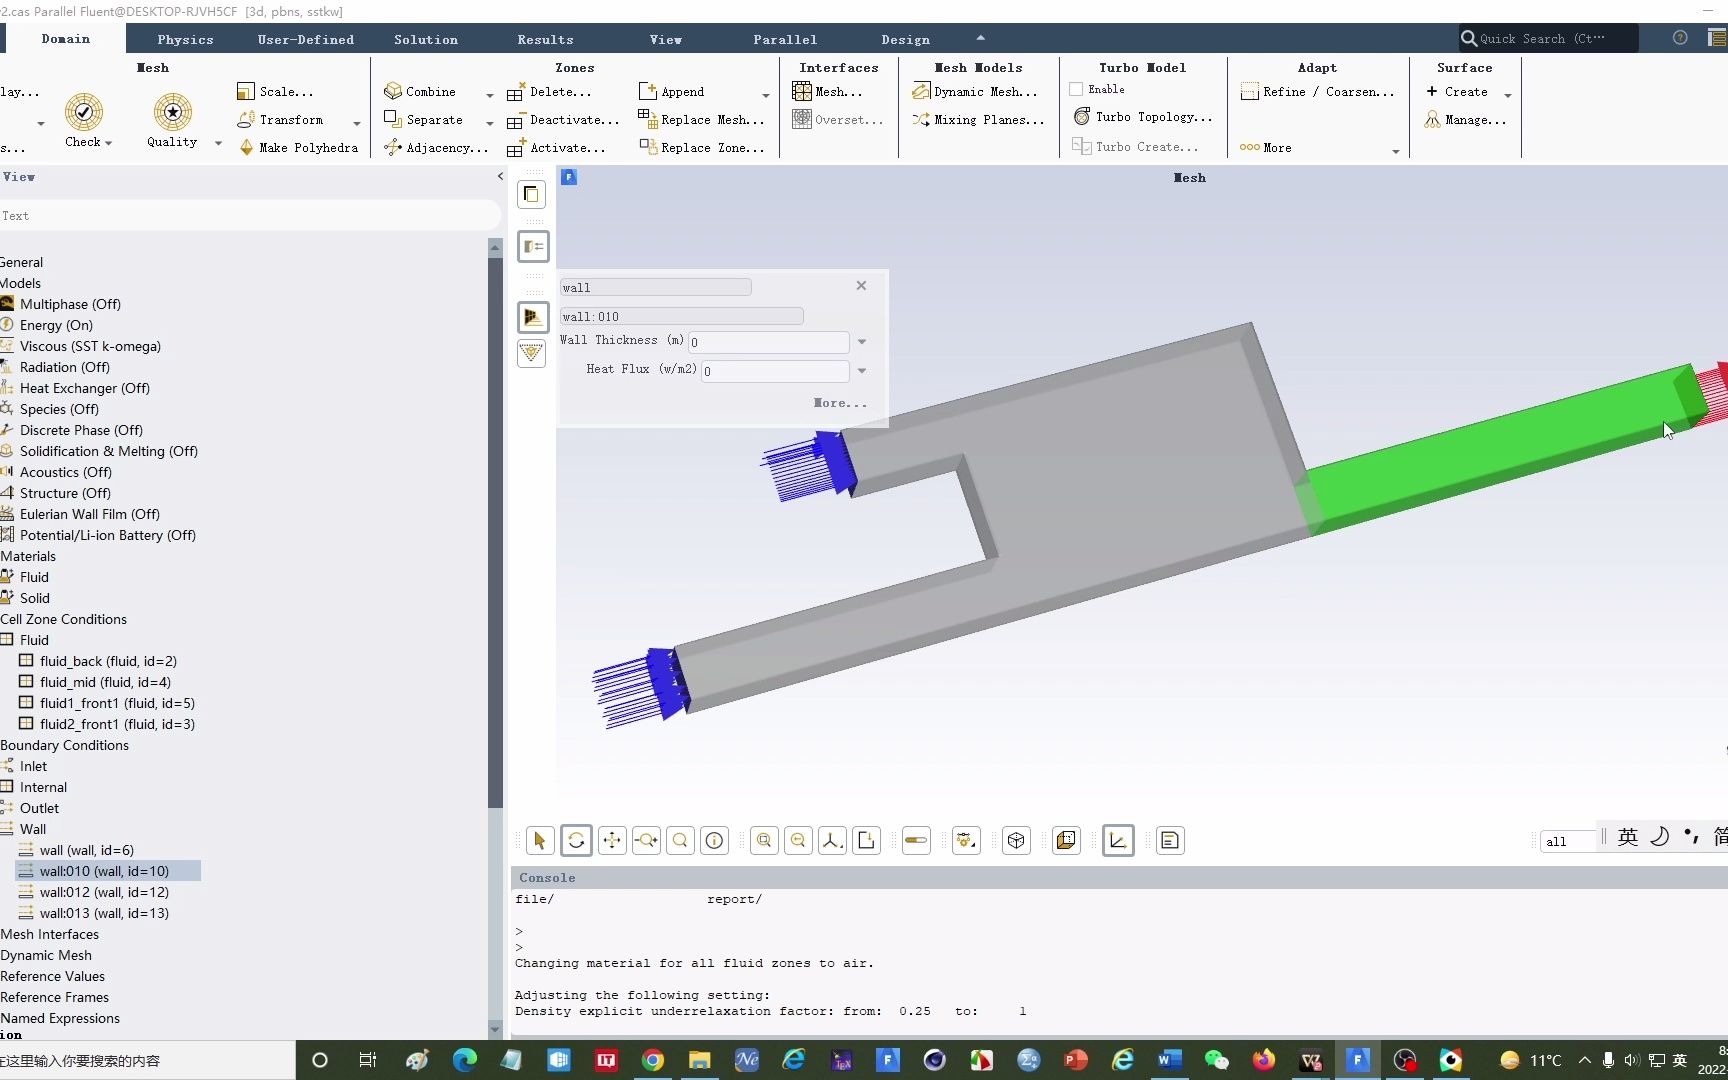Click the zoom to area tool
Viewport: 1728px width, 1080px height.
[x=680, y=840]
